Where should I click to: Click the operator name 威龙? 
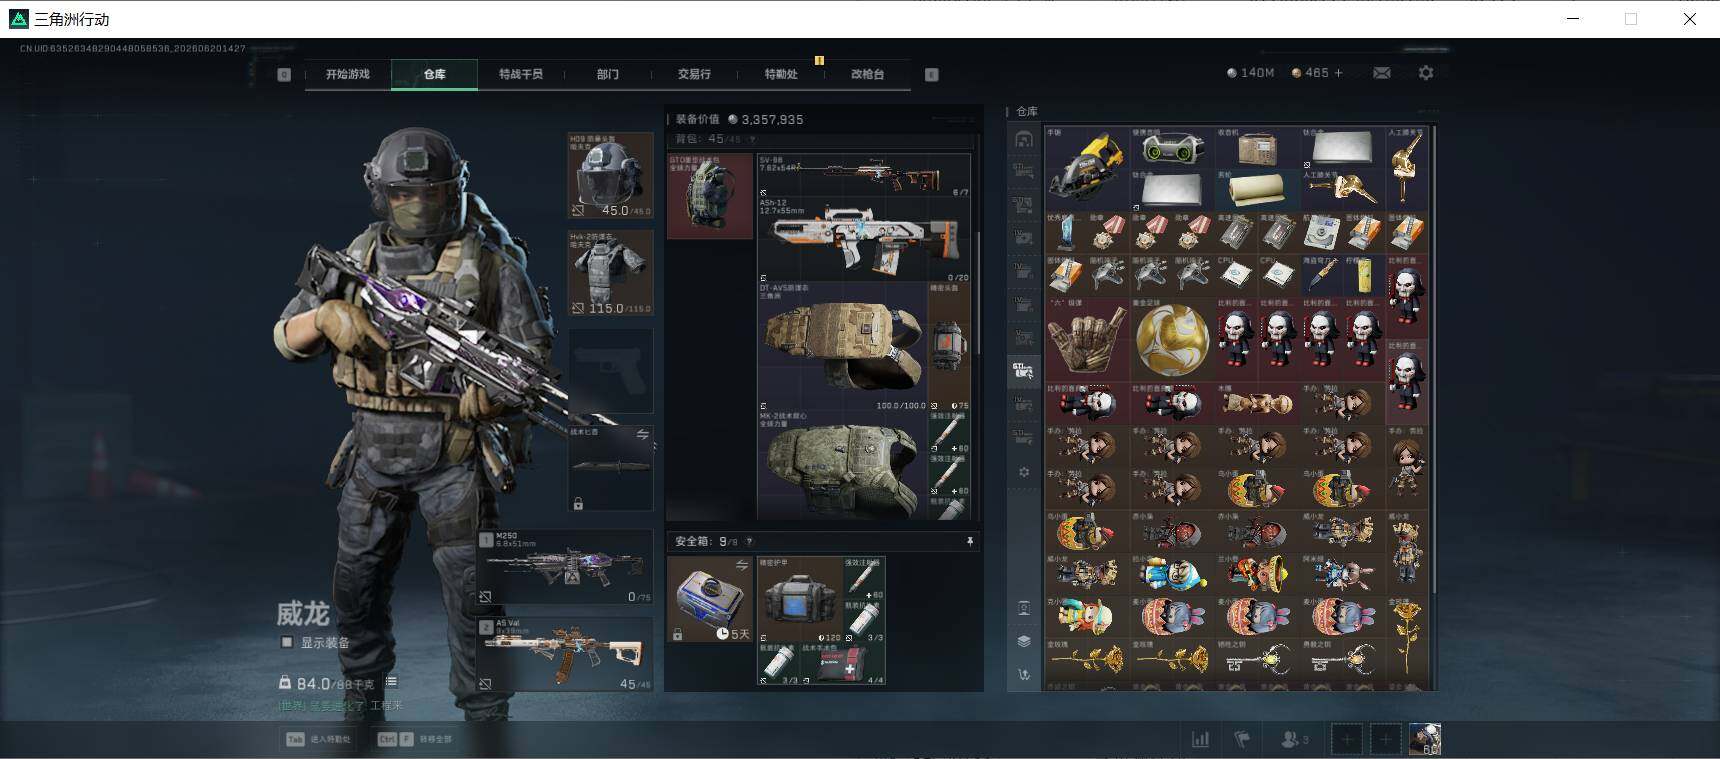click(303, 613)
